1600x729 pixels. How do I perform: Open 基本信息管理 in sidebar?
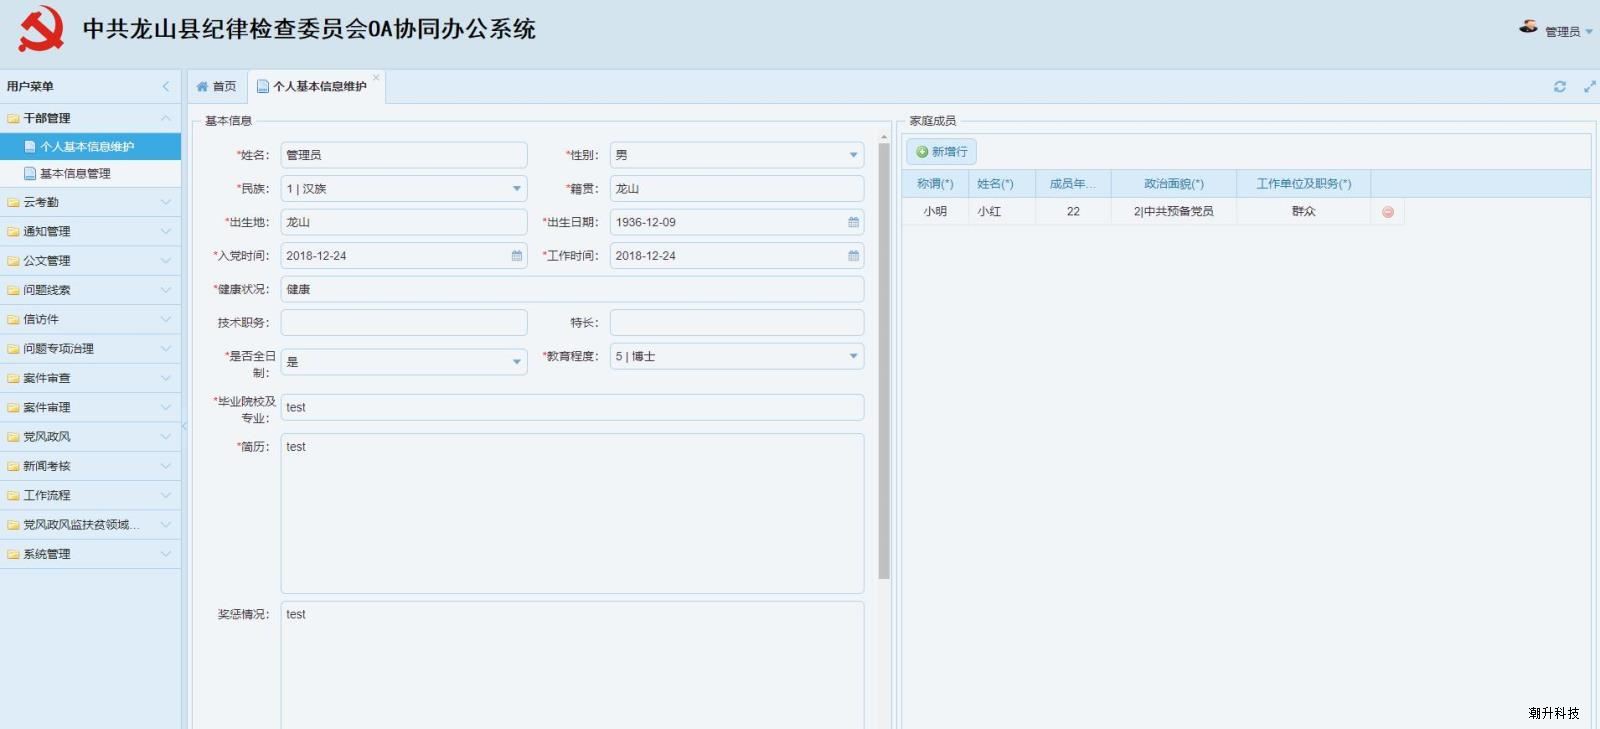[x=90, y=174]
